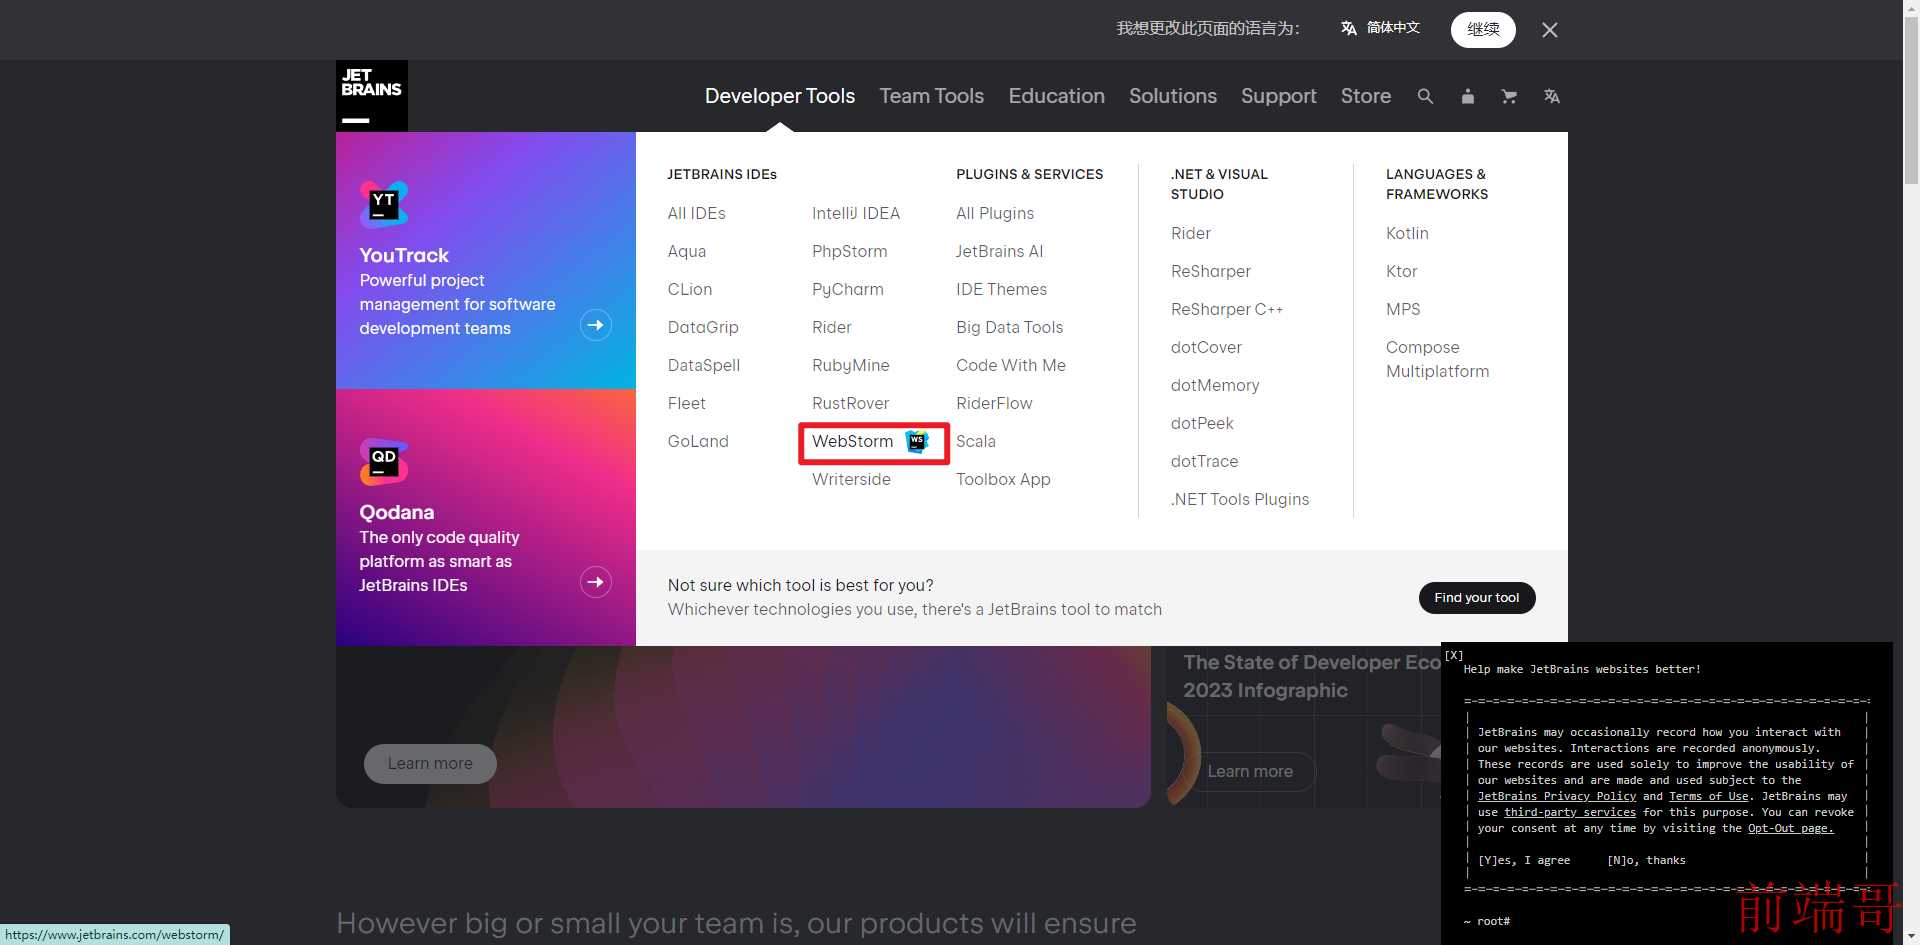Screen dimensions: 1920x945
Task: Open the RubyMine link
Action: 851,365
